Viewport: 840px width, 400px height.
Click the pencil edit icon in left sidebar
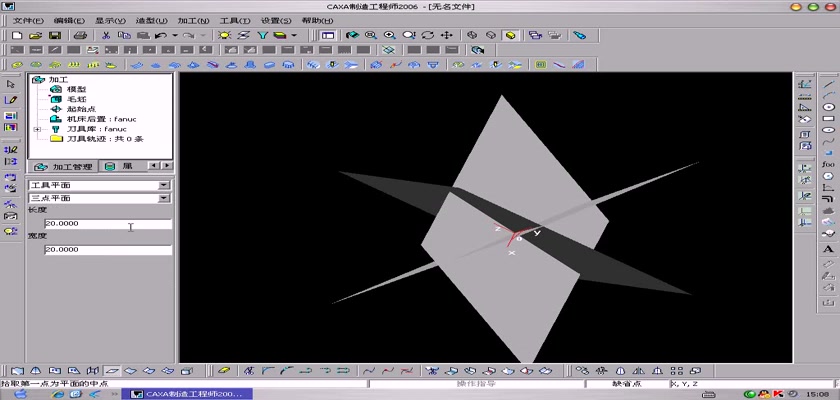[x=10, y=100]
